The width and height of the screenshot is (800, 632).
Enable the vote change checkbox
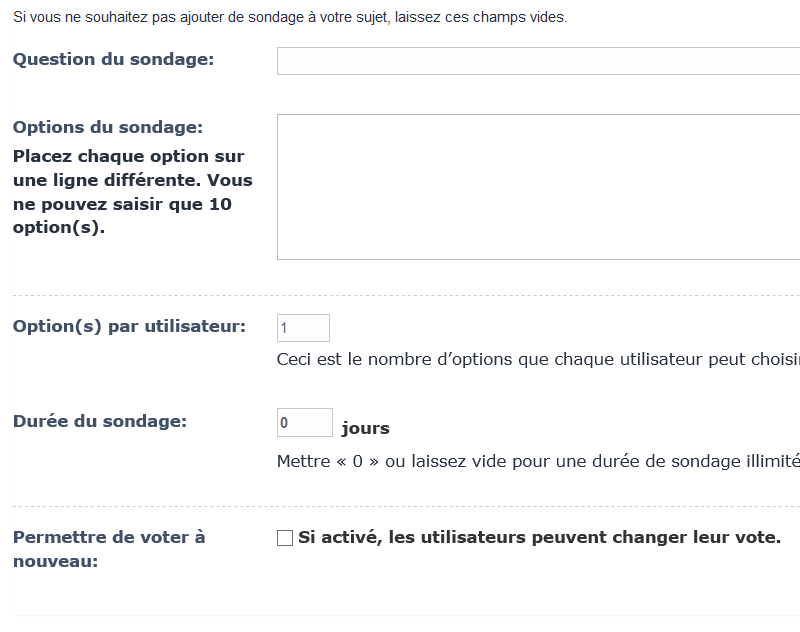285,538
